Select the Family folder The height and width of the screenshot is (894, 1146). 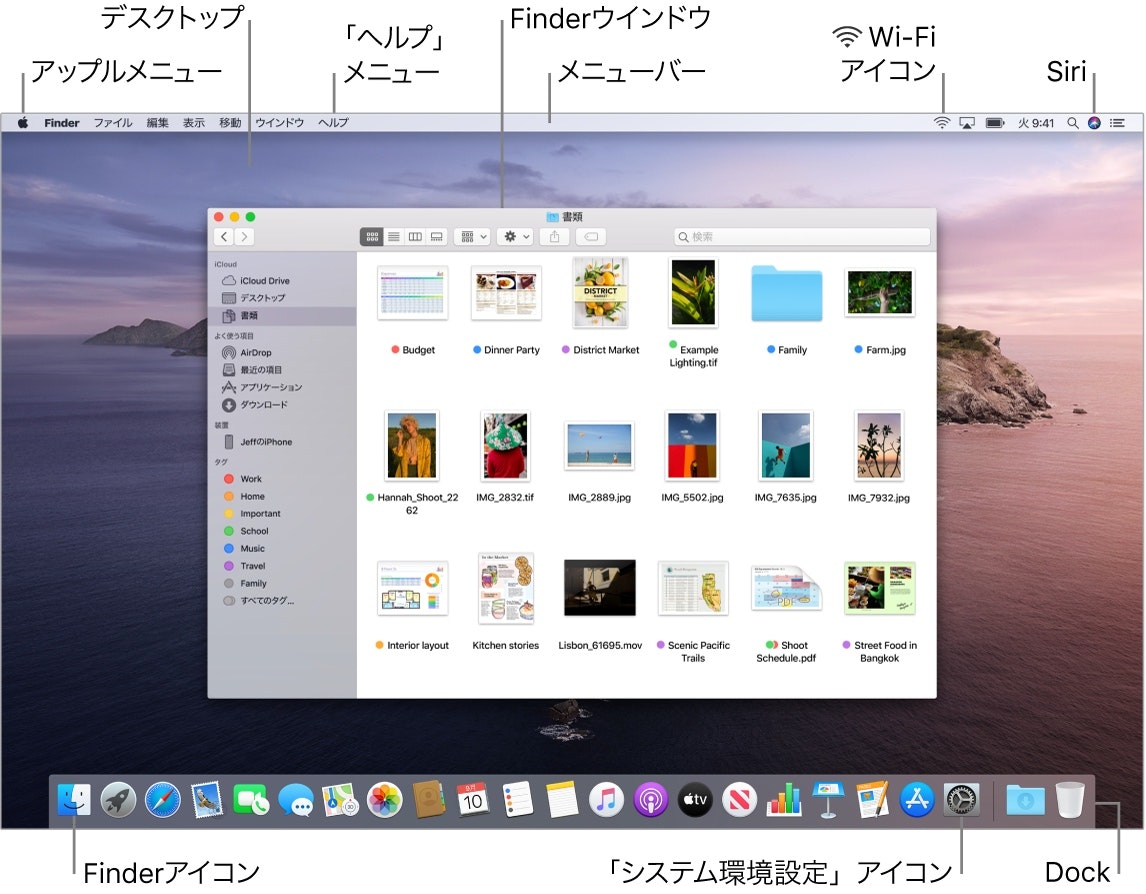coord(786,294)
